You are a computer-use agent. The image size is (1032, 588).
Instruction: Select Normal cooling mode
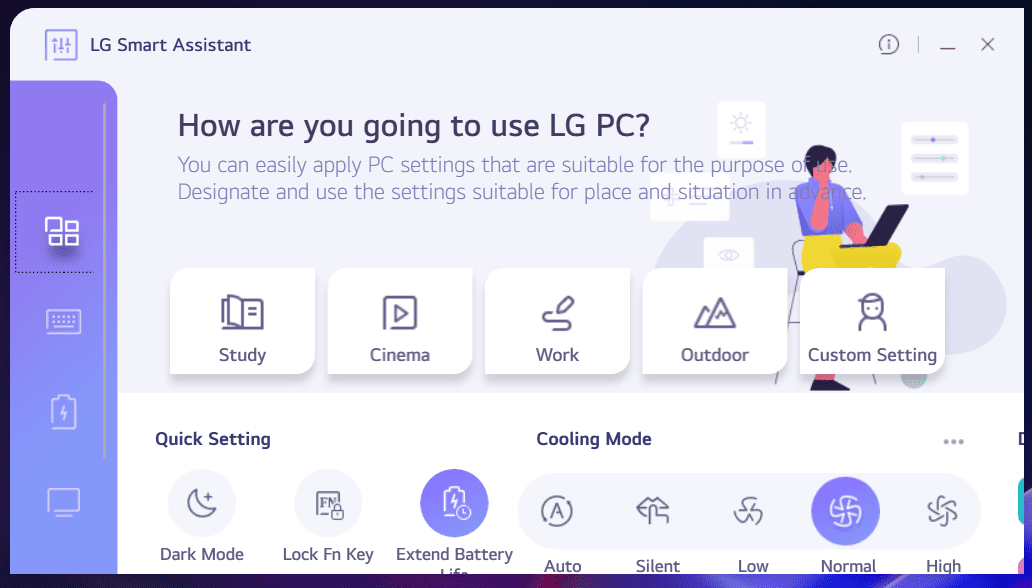pos(845,511)
